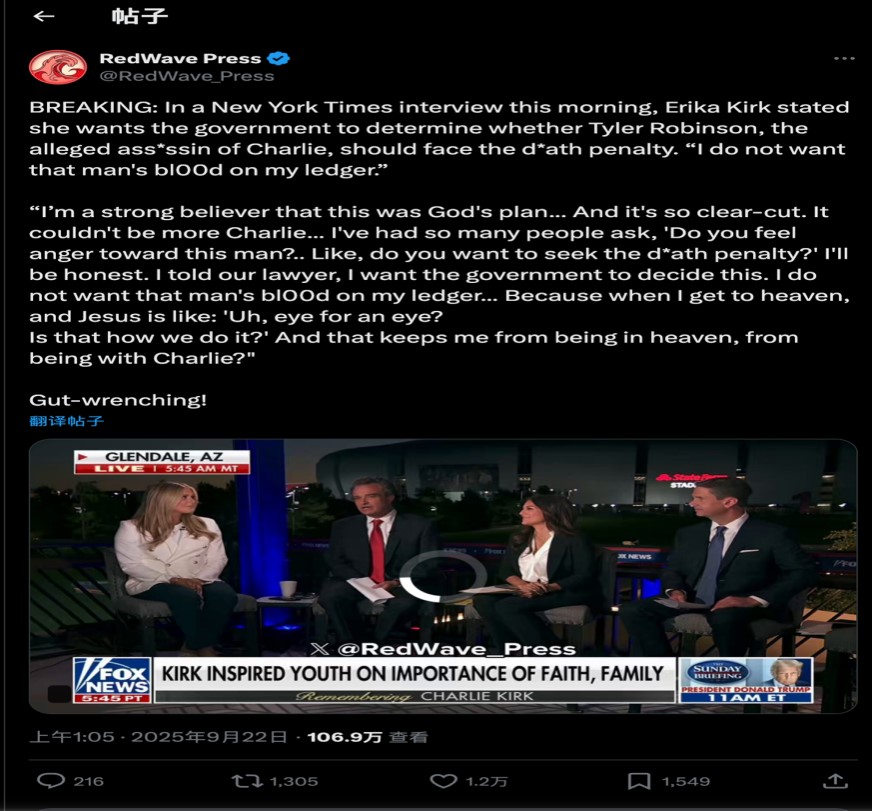Click the blue verified badge
Image resolution: width=872 pixels, height=811 pixels.
pos(278,58)
